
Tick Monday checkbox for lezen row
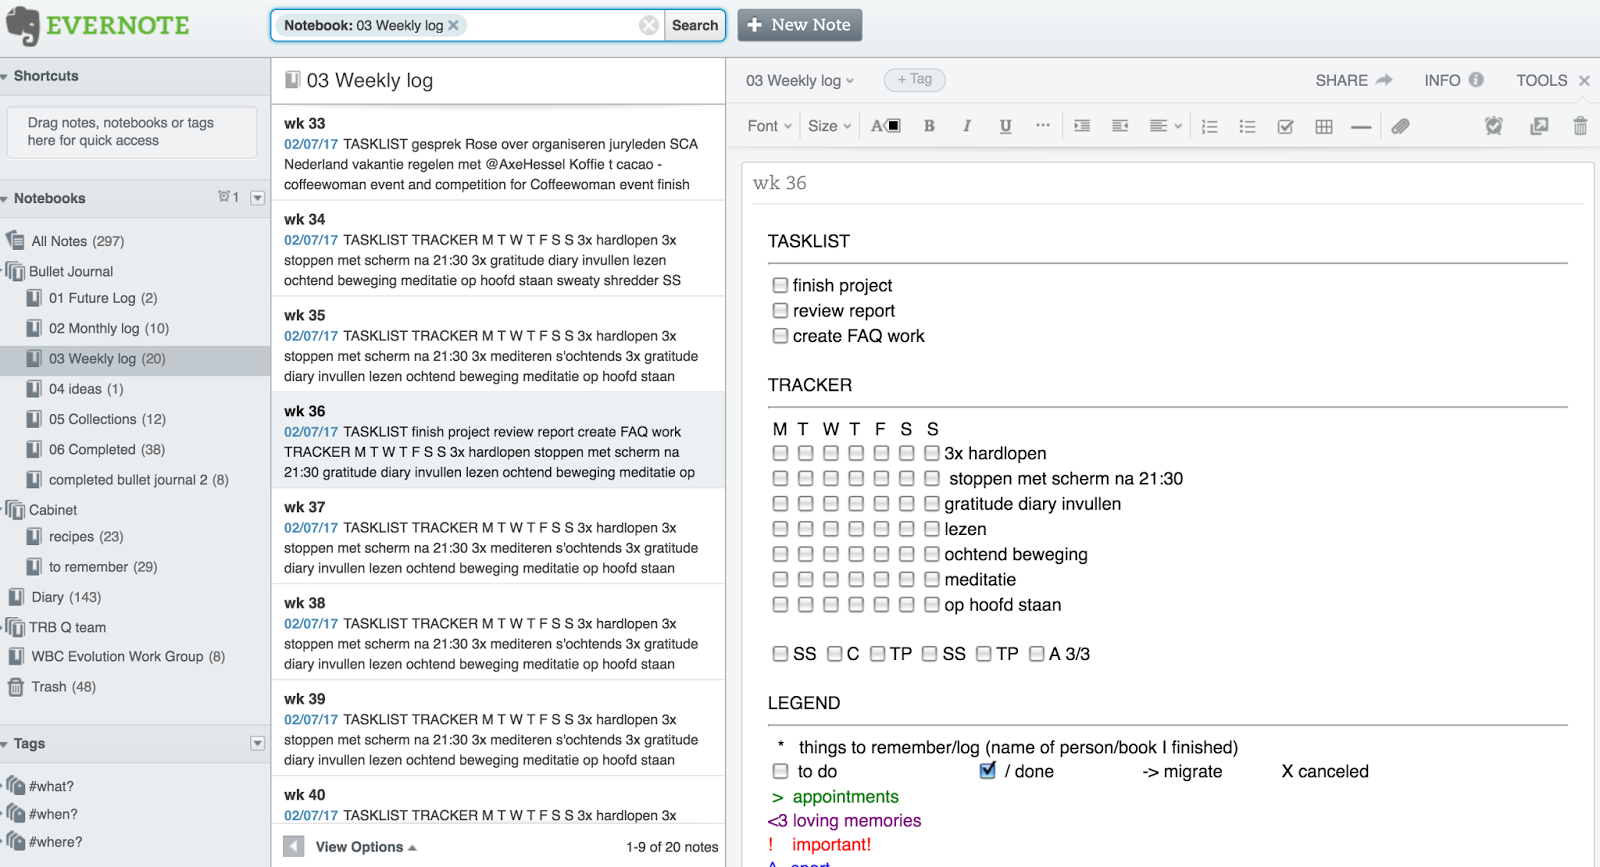coord(780,529)
